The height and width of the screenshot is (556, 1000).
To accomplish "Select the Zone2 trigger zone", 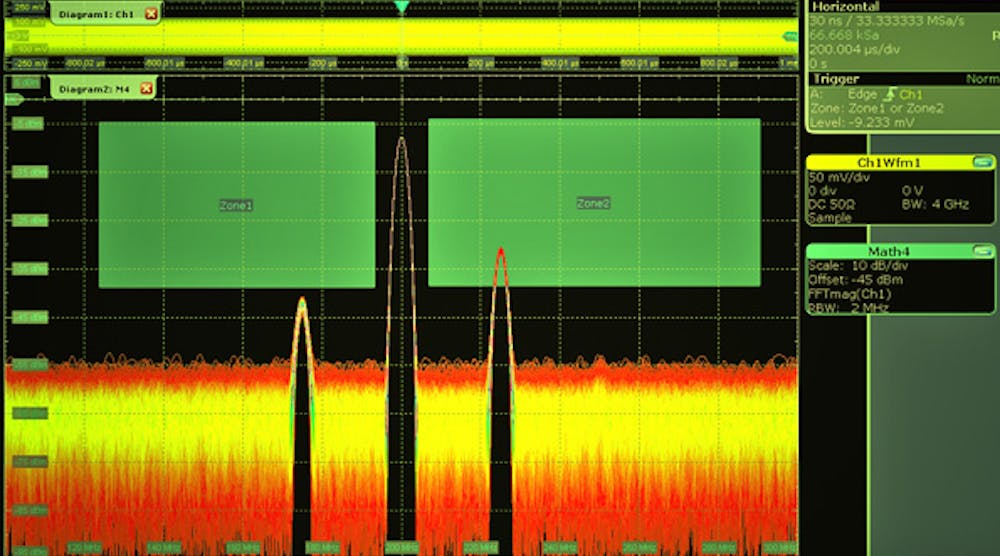I will click(593, 203).
